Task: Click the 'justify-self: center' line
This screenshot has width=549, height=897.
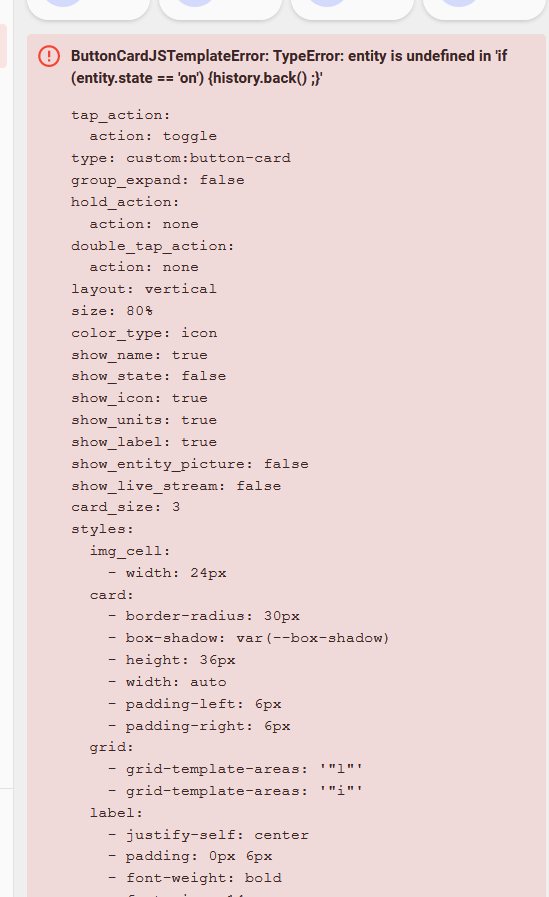Action: tap(208, 835)
